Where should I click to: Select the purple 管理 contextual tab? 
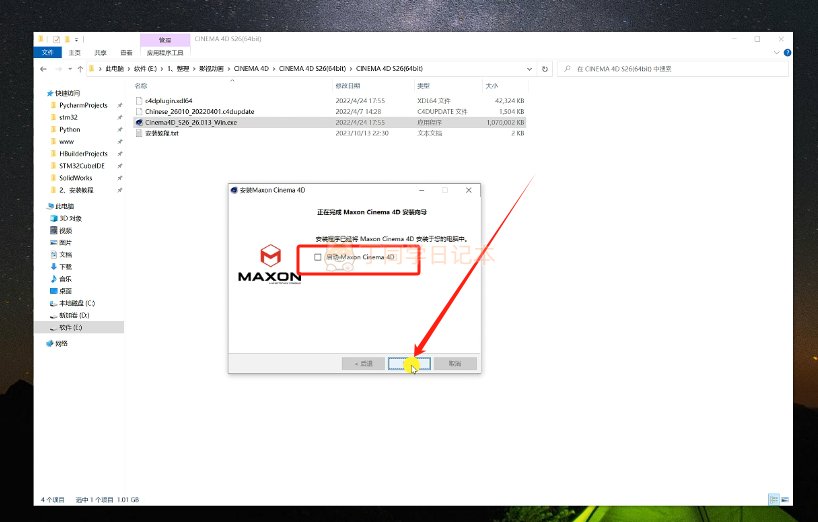pyautogui.click(x=165, y=40)
